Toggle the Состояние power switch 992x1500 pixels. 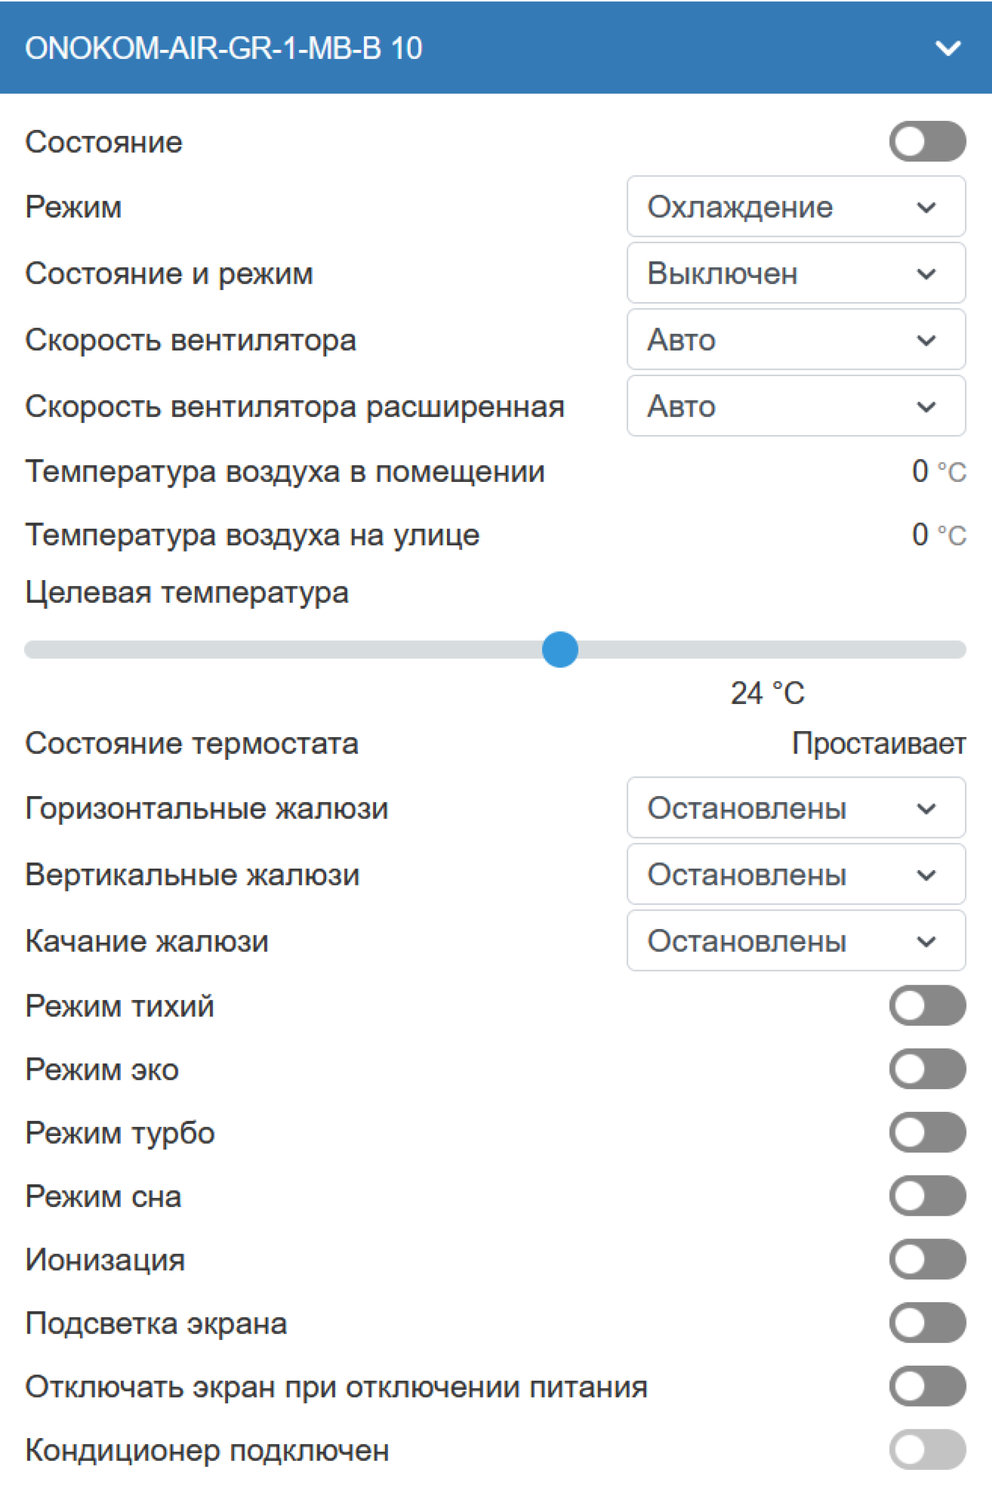[927, 142]
